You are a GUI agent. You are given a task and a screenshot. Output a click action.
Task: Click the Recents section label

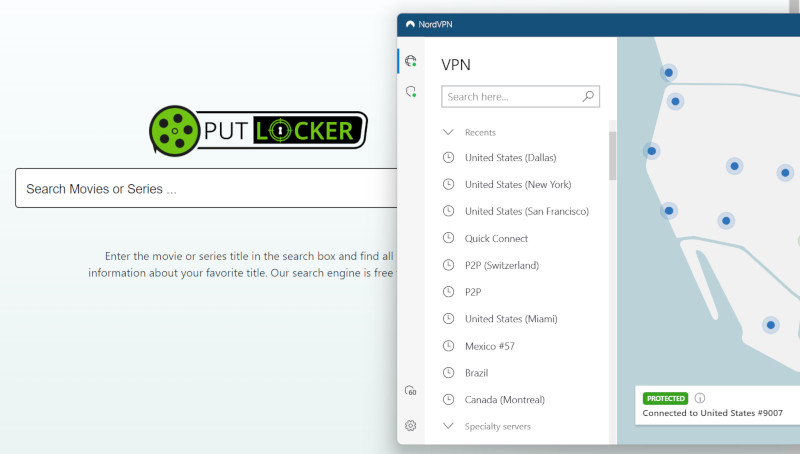[480, 133]
